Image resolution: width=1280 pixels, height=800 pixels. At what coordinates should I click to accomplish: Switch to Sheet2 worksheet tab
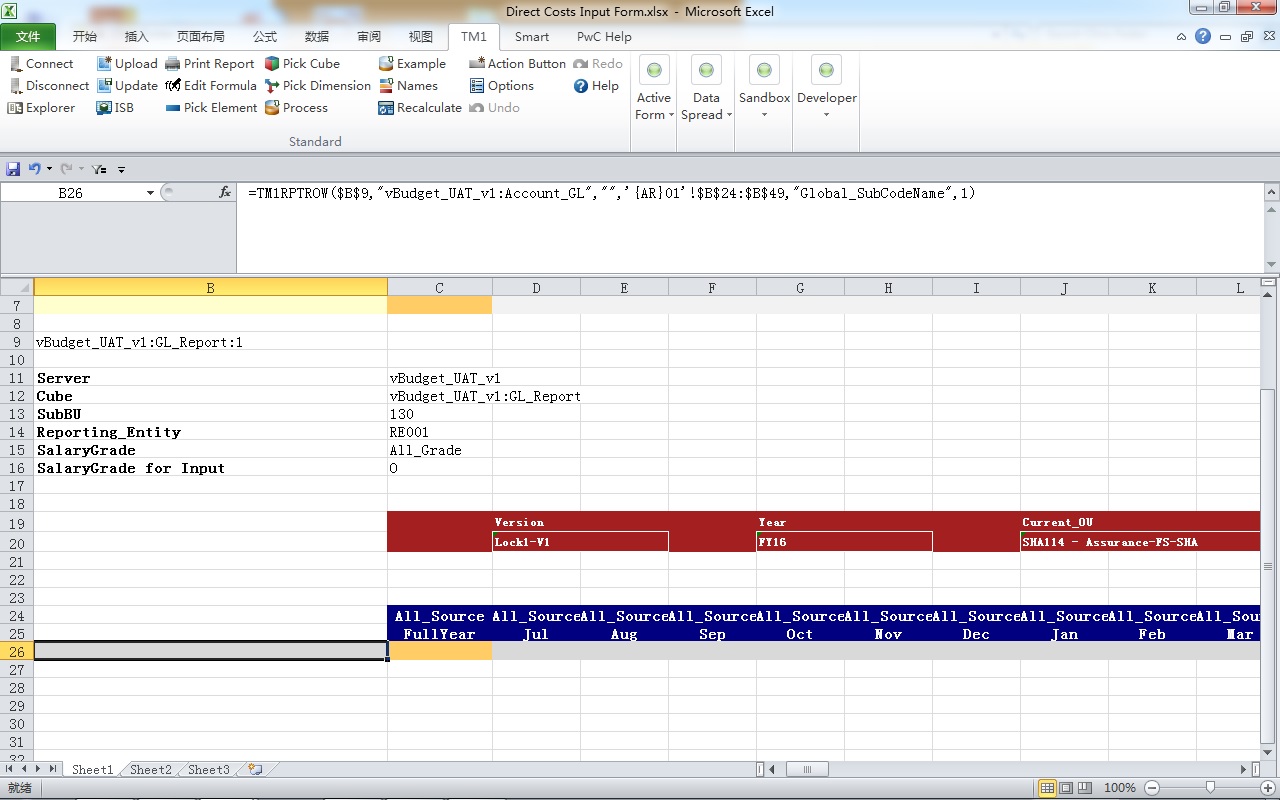click(151, 769)
